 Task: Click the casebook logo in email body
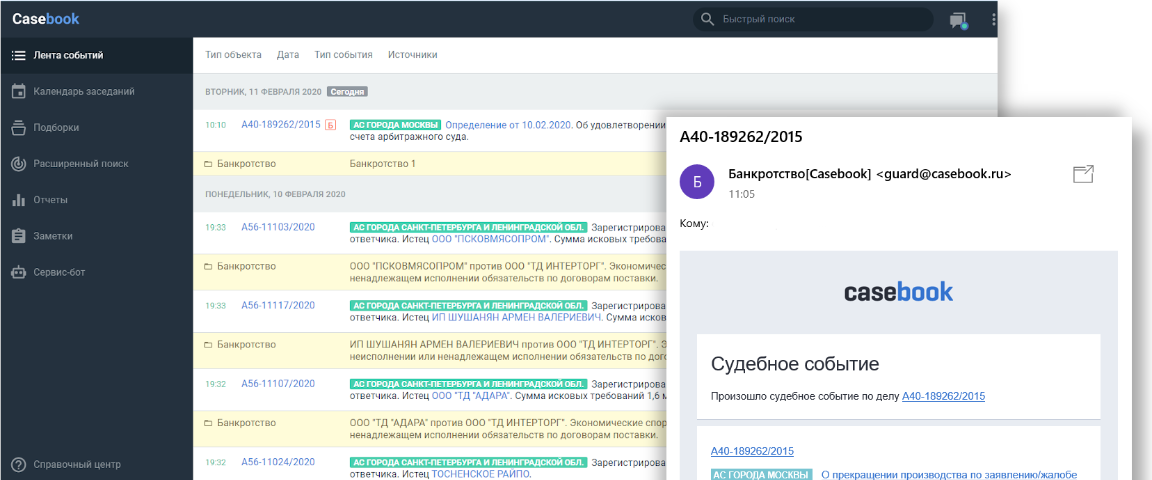pyautogui.click(x=899, y=292)
